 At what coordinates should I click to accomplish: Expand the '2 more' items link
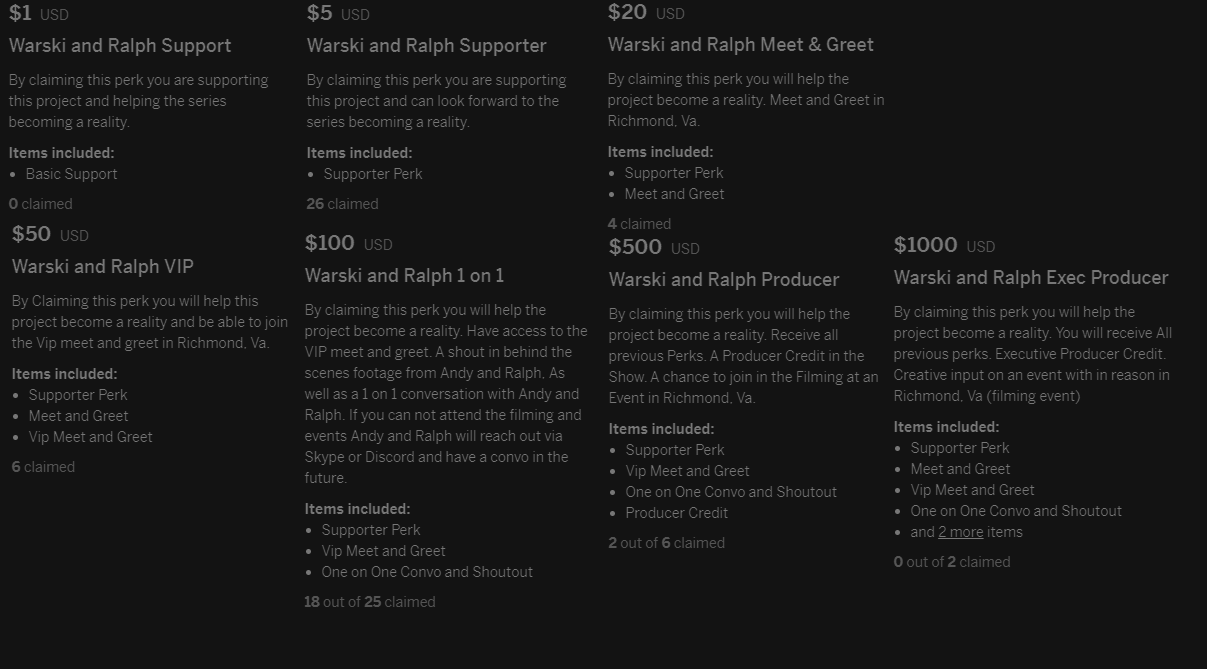[x=960, y=532]
